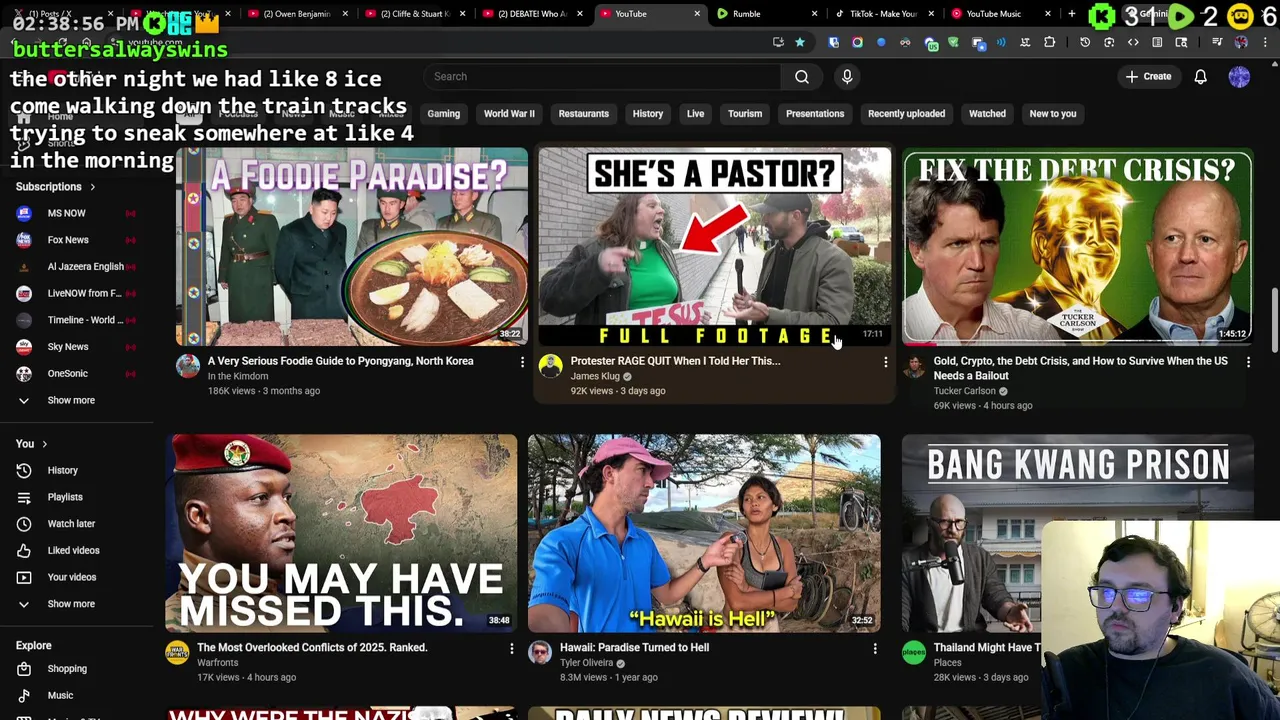Click the page vertical scrollbar
1280x720 pixels.
1274,320
